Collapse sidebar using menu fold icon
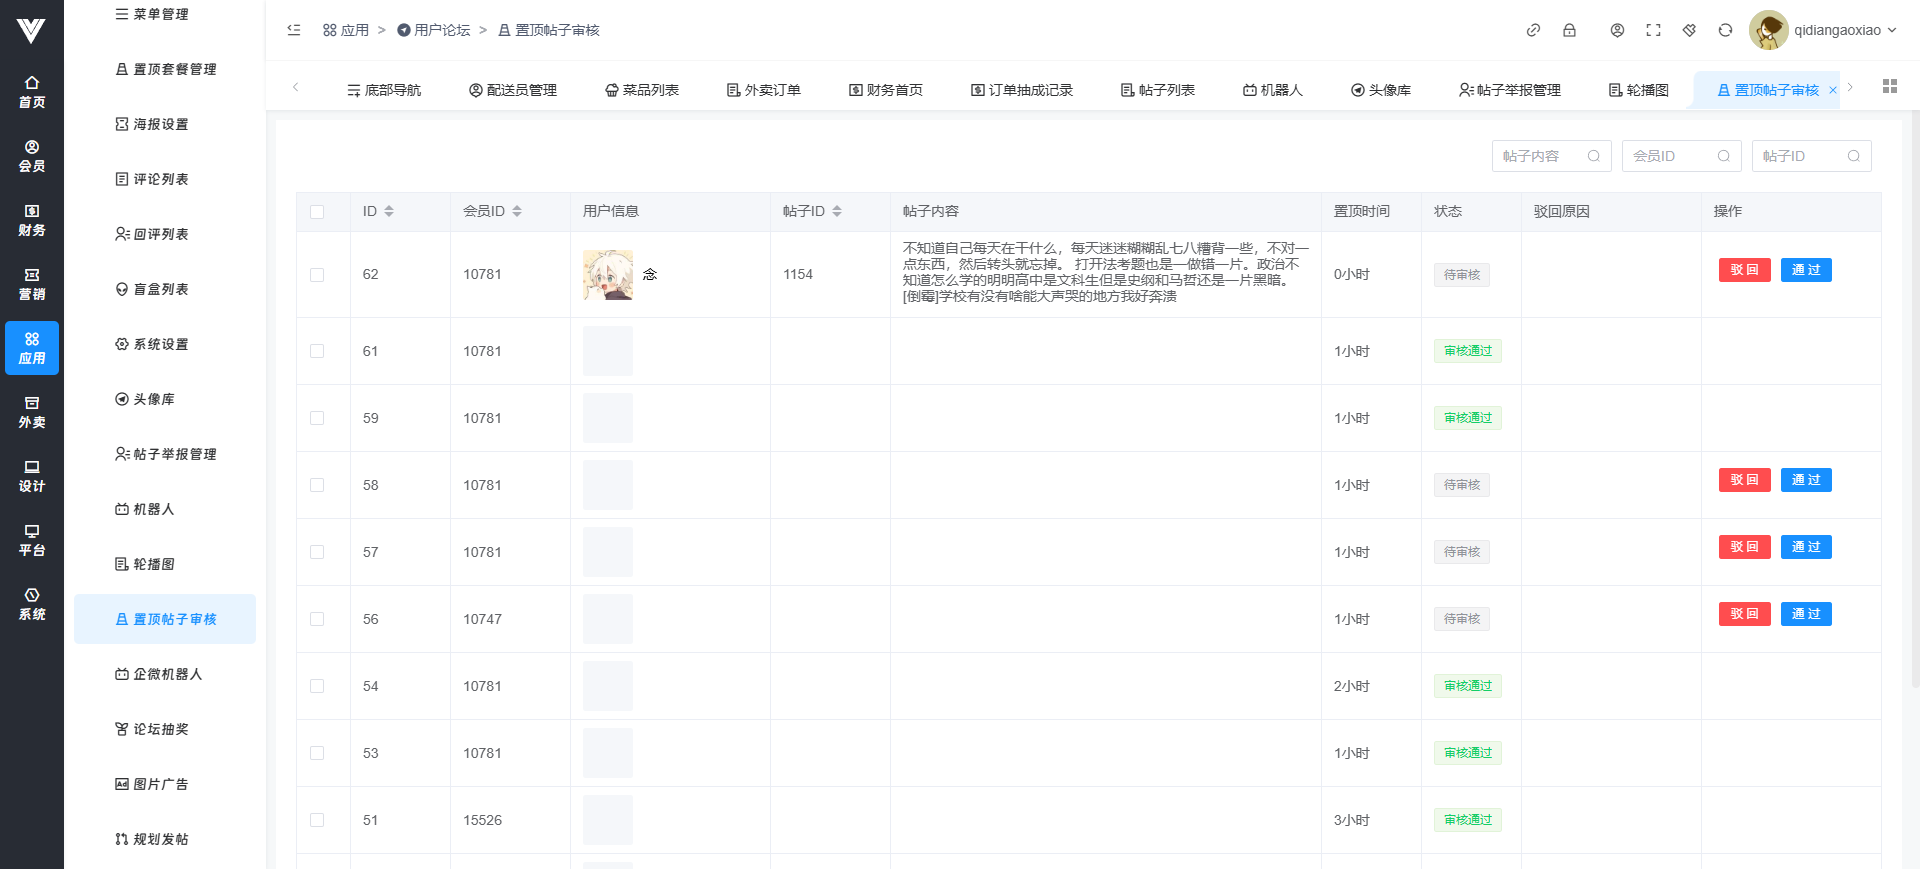This screenshot has width=1920, height=869. point(294,30)
